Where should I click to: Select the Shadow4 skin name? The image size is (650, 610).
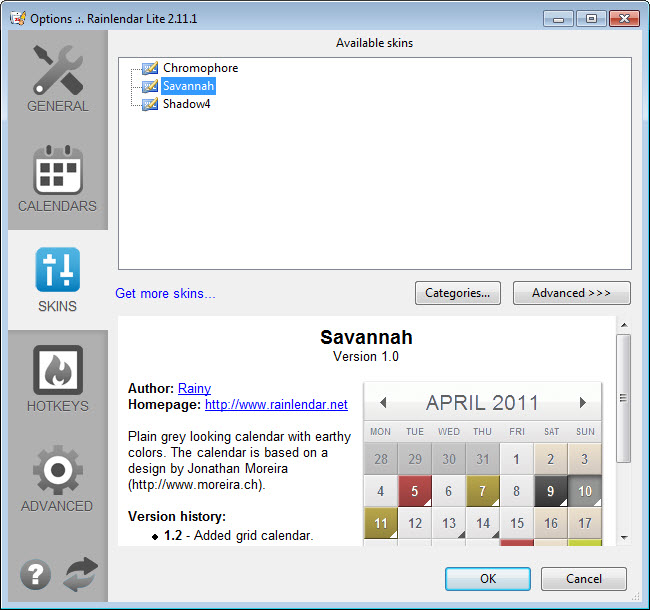coord(187,104)
